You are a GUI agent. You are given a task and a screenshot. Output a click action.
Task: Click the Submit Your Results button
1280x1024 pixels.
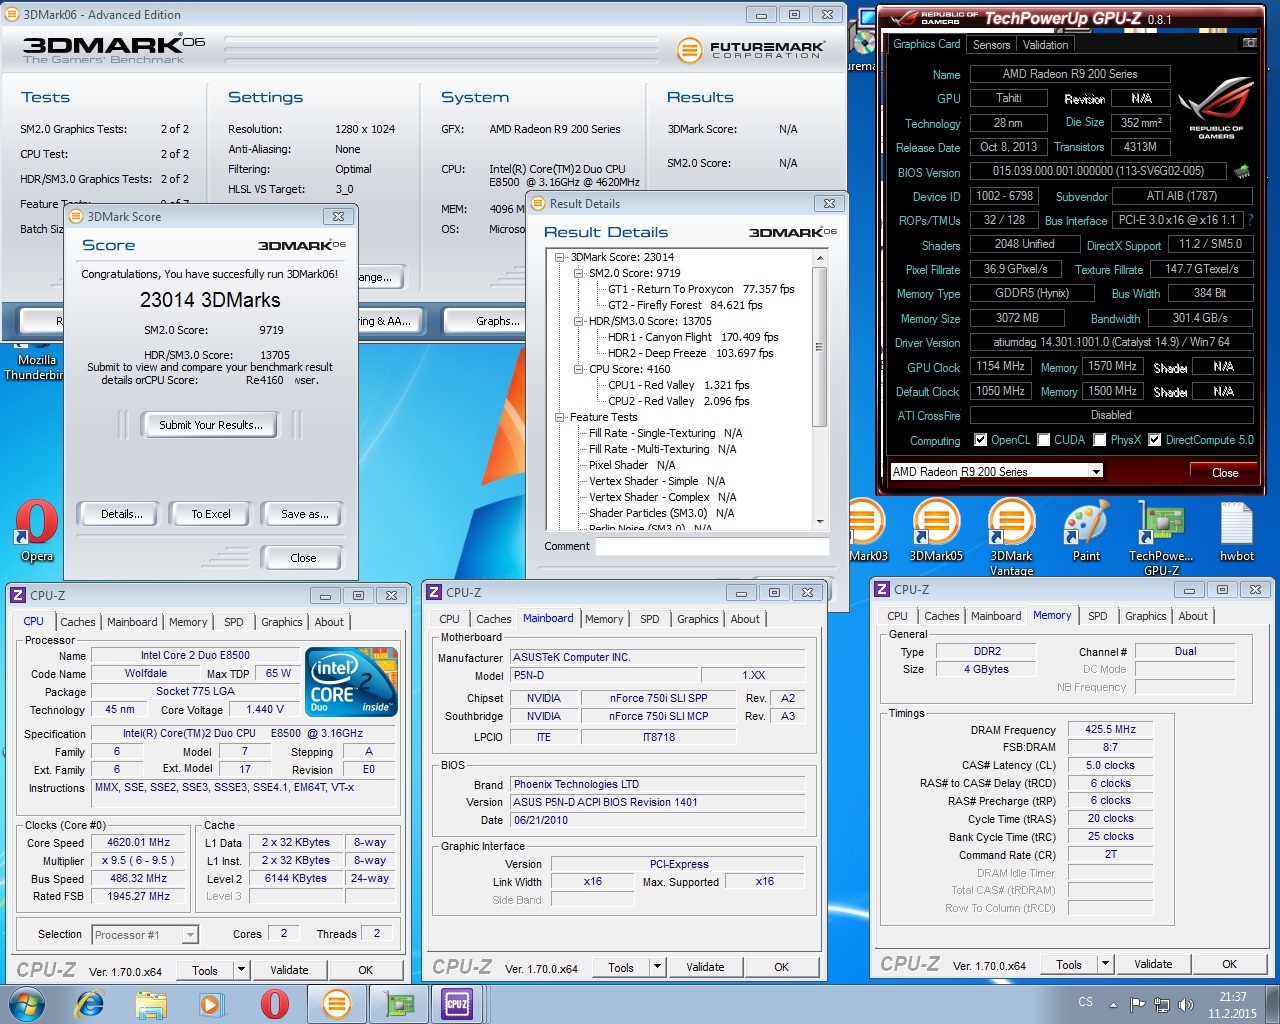pos(211,425)
